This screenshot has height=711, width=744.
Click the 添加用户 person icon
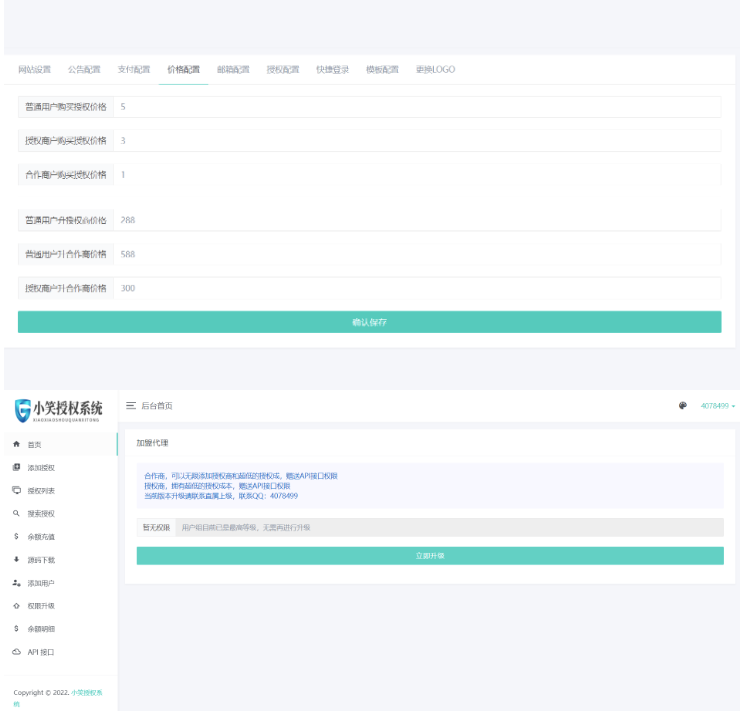[17, 583]
